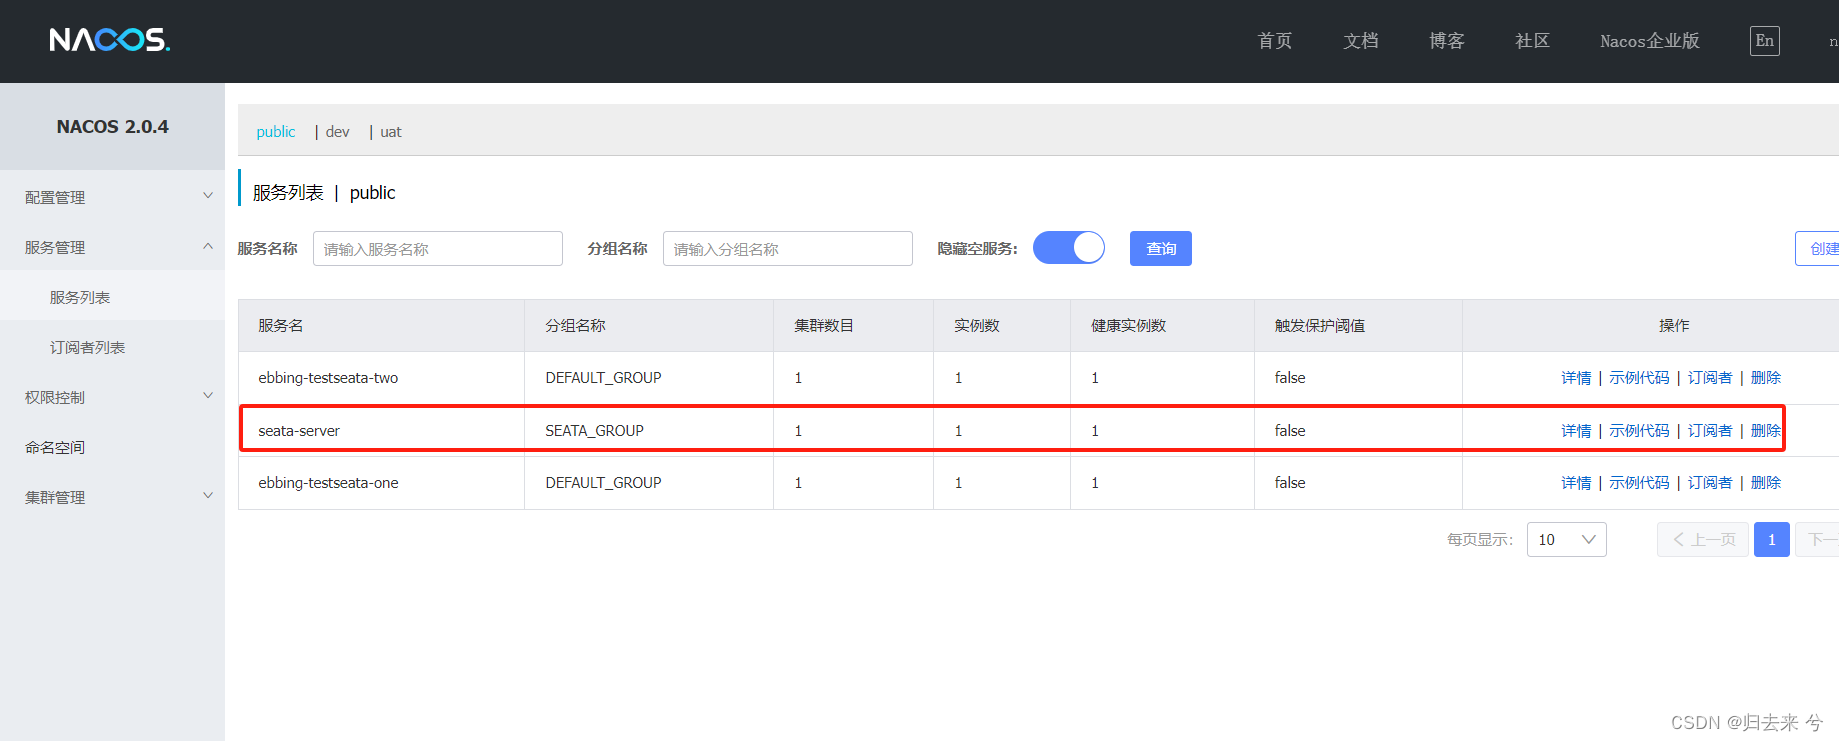Toggle the hide empty services switch
Screen dimensions: 1839x741
1068,248
